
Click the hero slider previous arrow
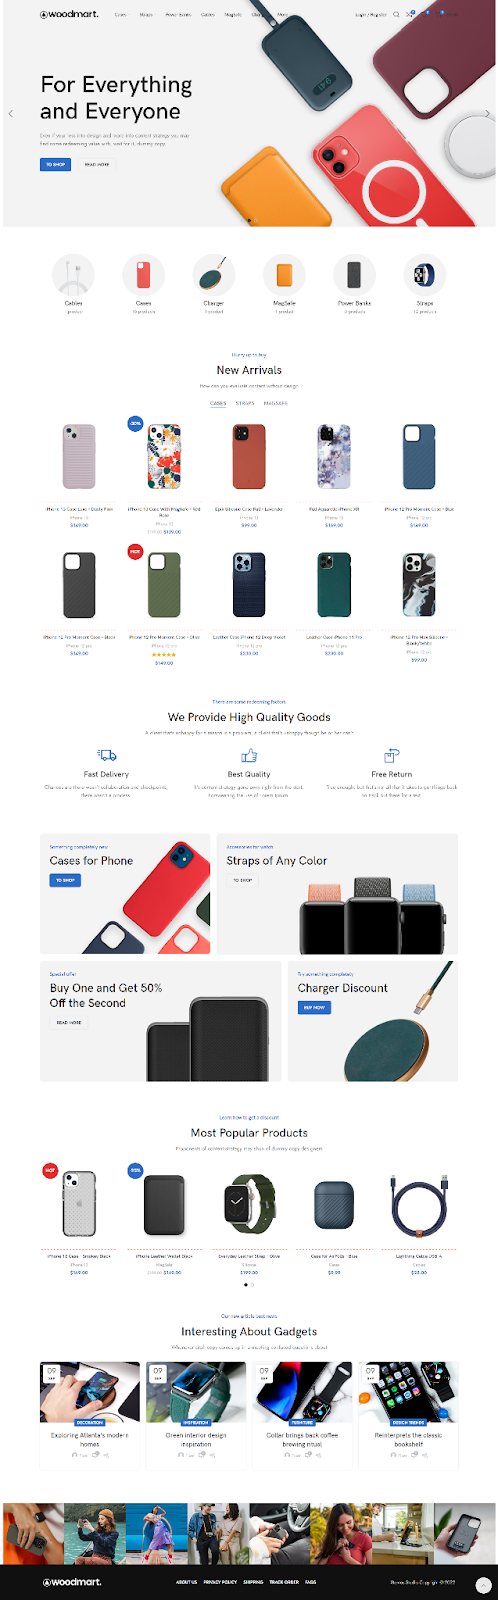11,113
